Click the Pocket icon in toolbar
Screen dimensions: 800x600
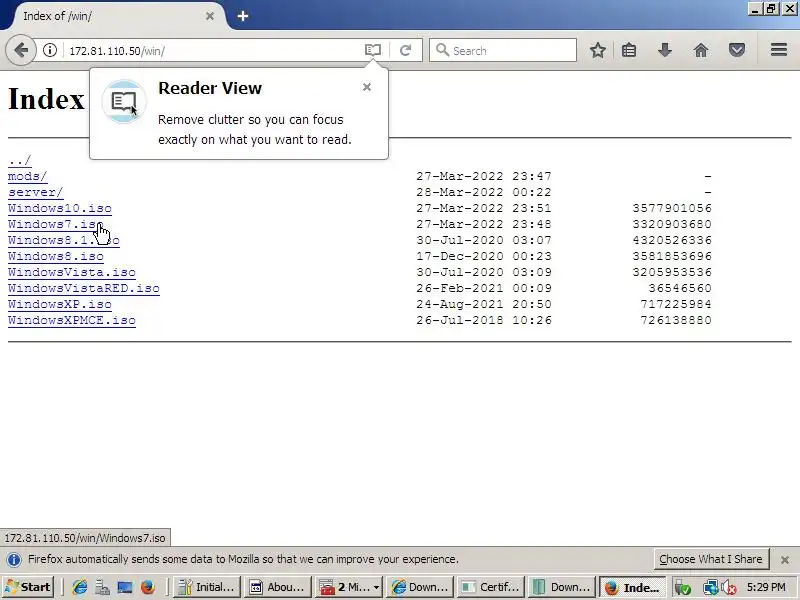tap(737, 50)
